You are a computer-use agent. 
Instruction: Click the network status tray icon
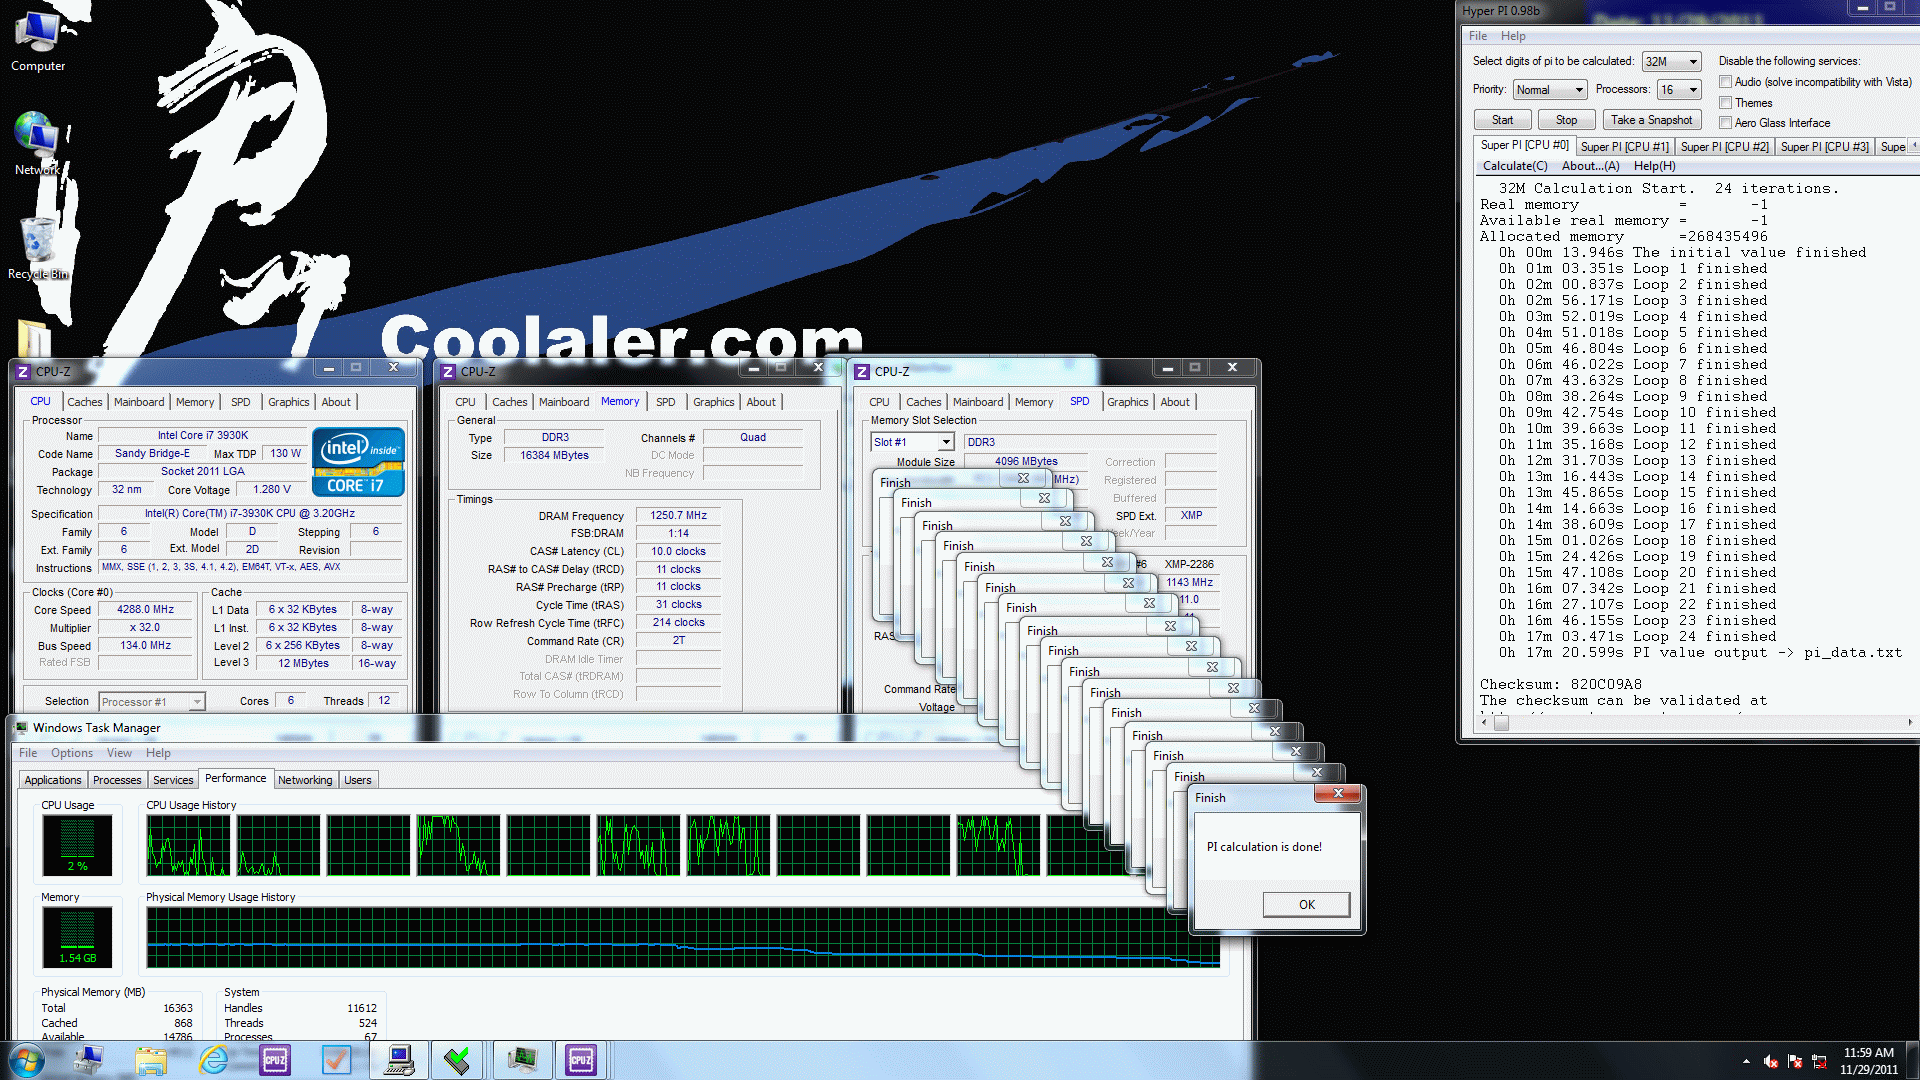pos(1819,1061)
